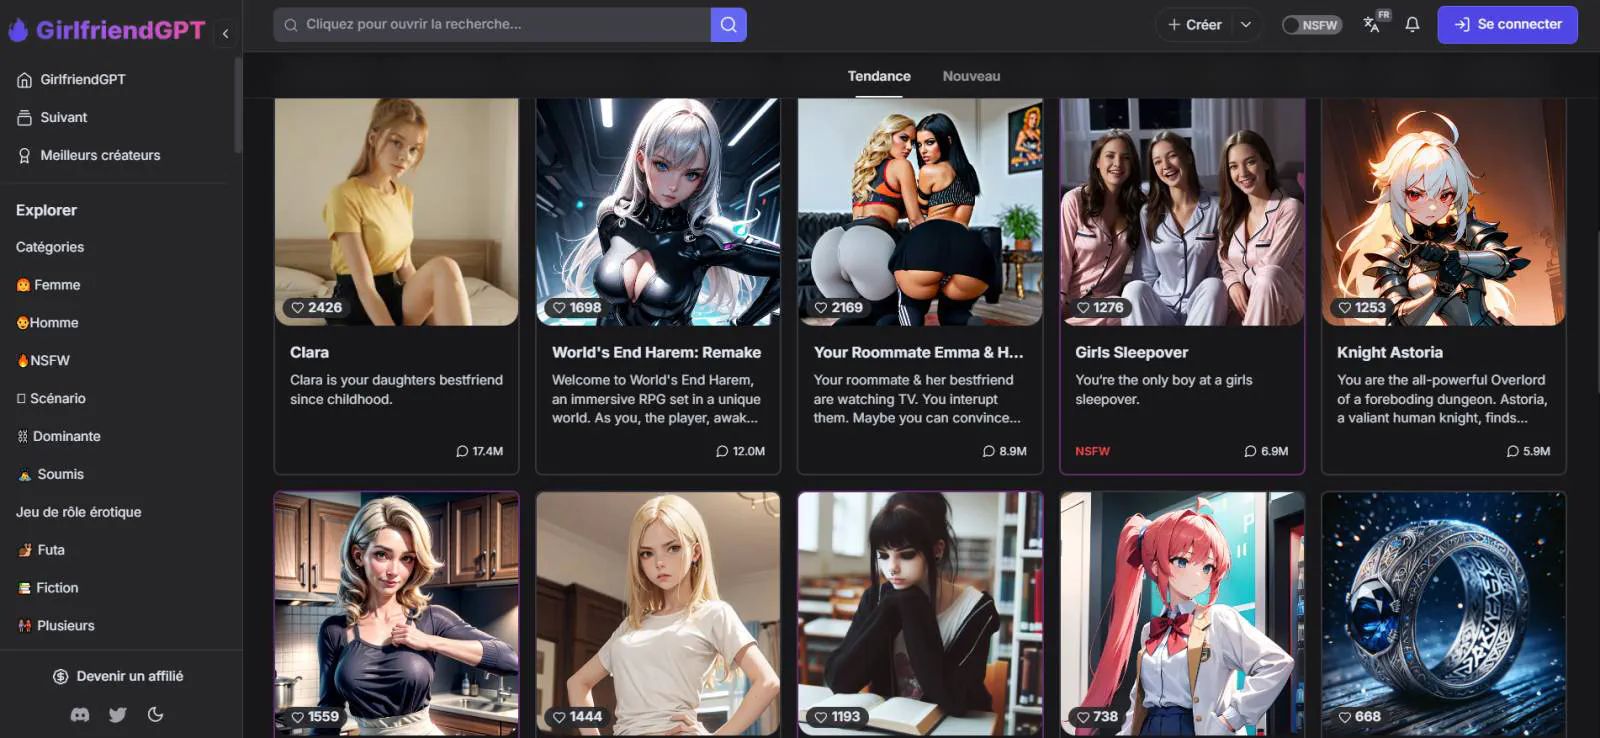Screen dimensions: 1600x738
Task: Open Devenir un affilié link
Action: pyautogui.click(x=118, y=676)
